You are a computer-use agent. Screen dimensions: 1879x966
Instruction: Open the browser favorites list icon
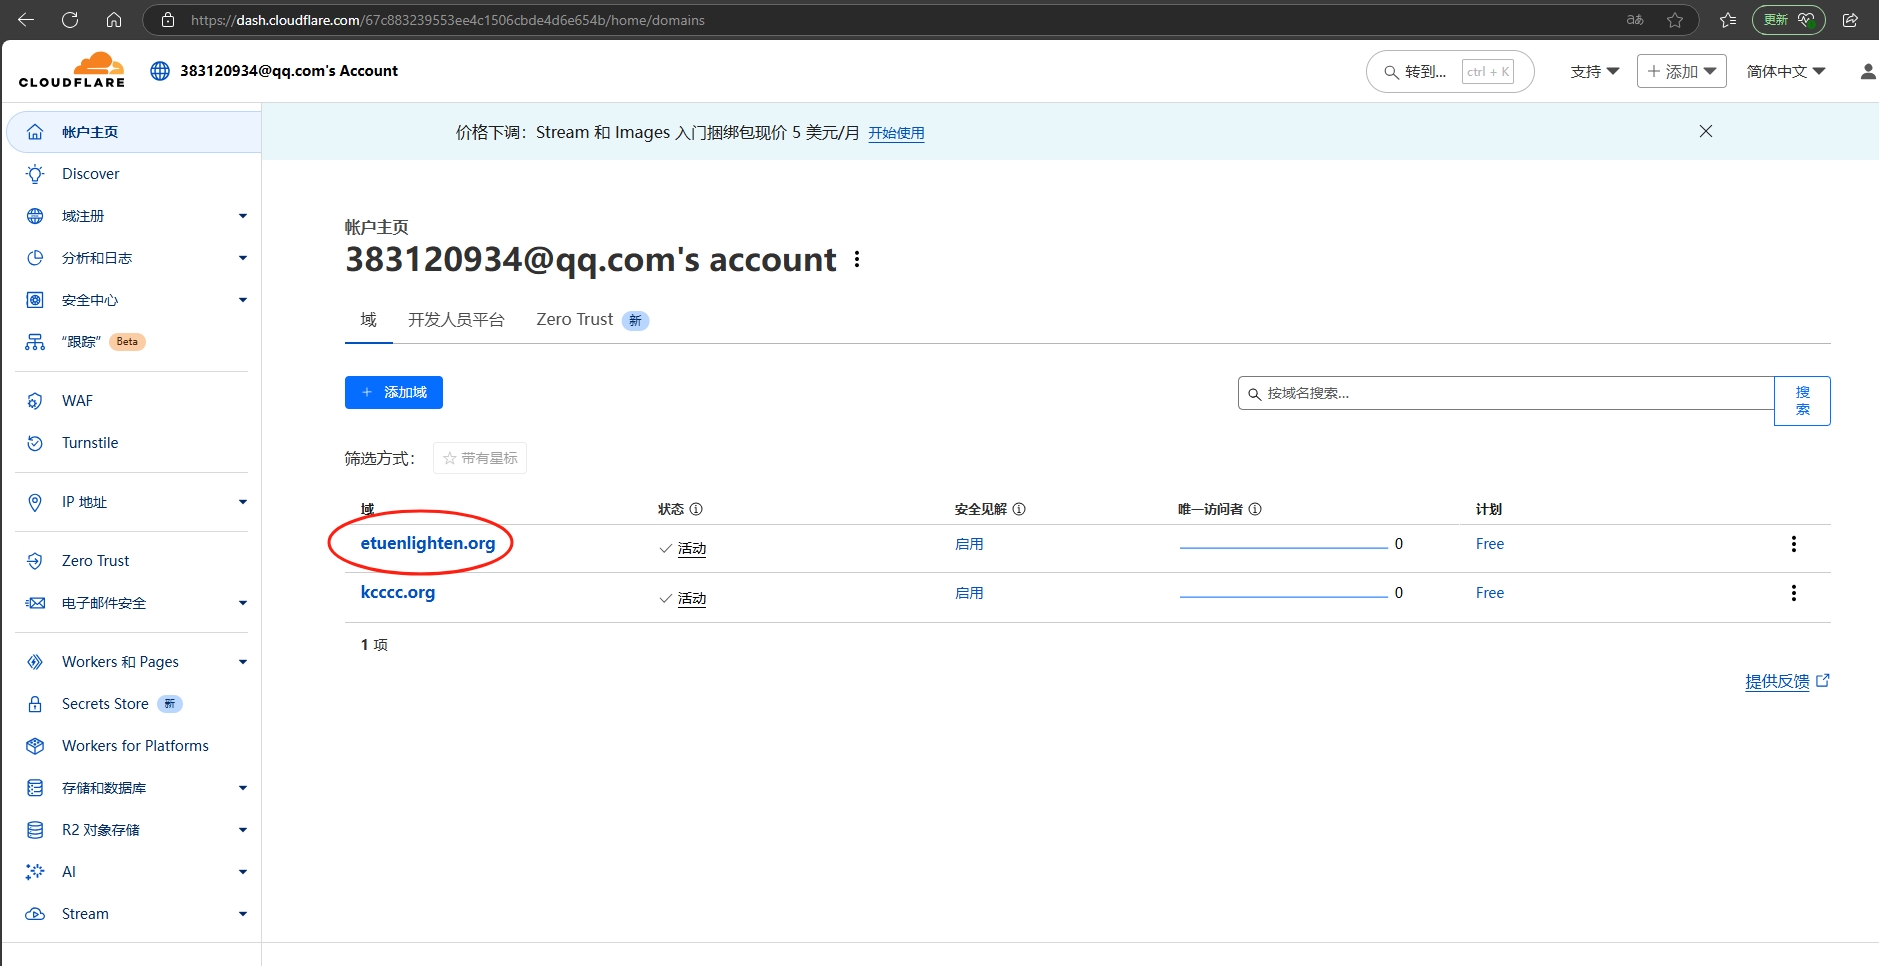pyautogui.click(x=1728, y=19)
